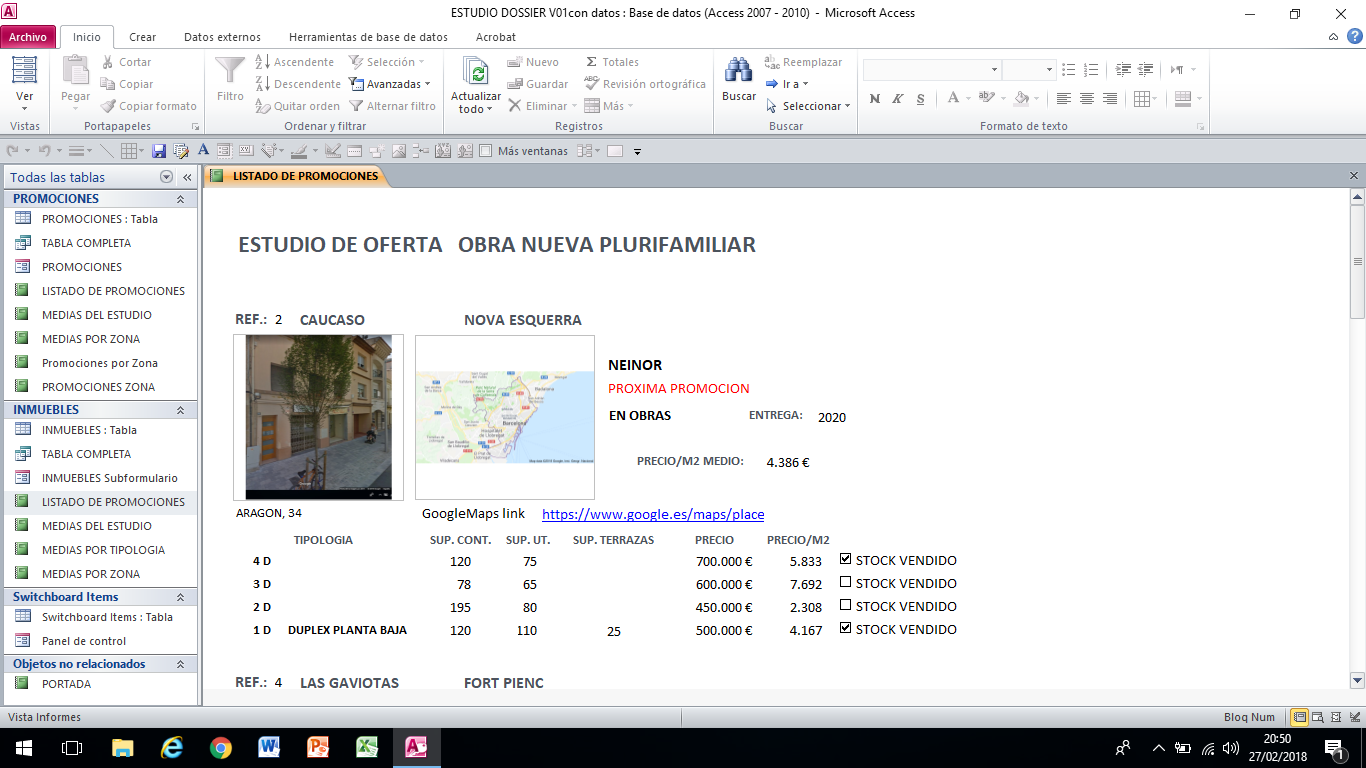Align text left in Formato de texto
This screenshot has width=1366, height=768.
[x=1064, y=98]
